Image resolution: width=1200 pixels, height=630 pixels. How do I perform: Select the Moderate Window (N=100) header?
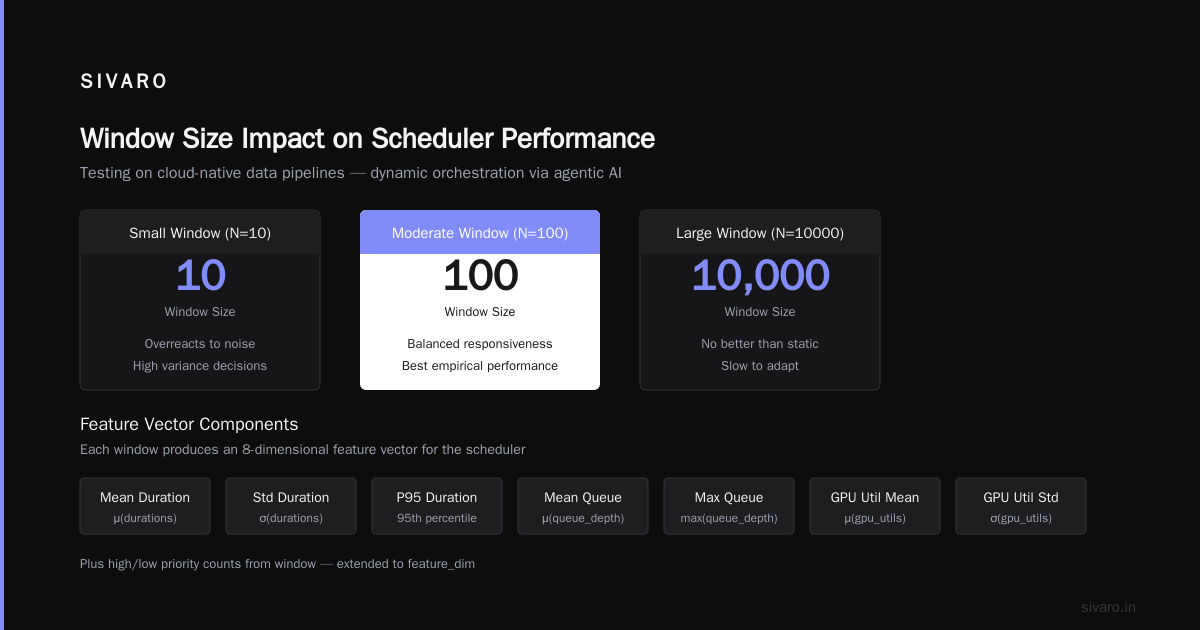coord(480,232)
